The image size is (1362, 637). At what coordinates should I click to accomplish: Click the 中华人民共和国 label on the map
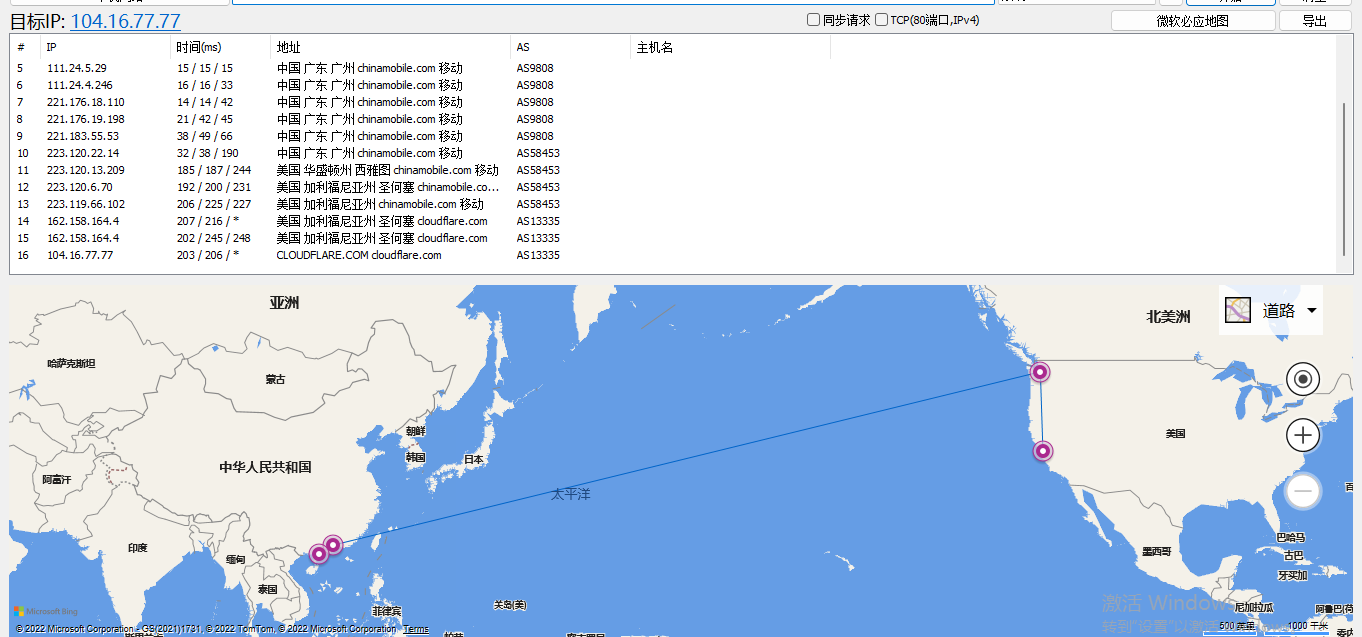(x=265, y=467)
